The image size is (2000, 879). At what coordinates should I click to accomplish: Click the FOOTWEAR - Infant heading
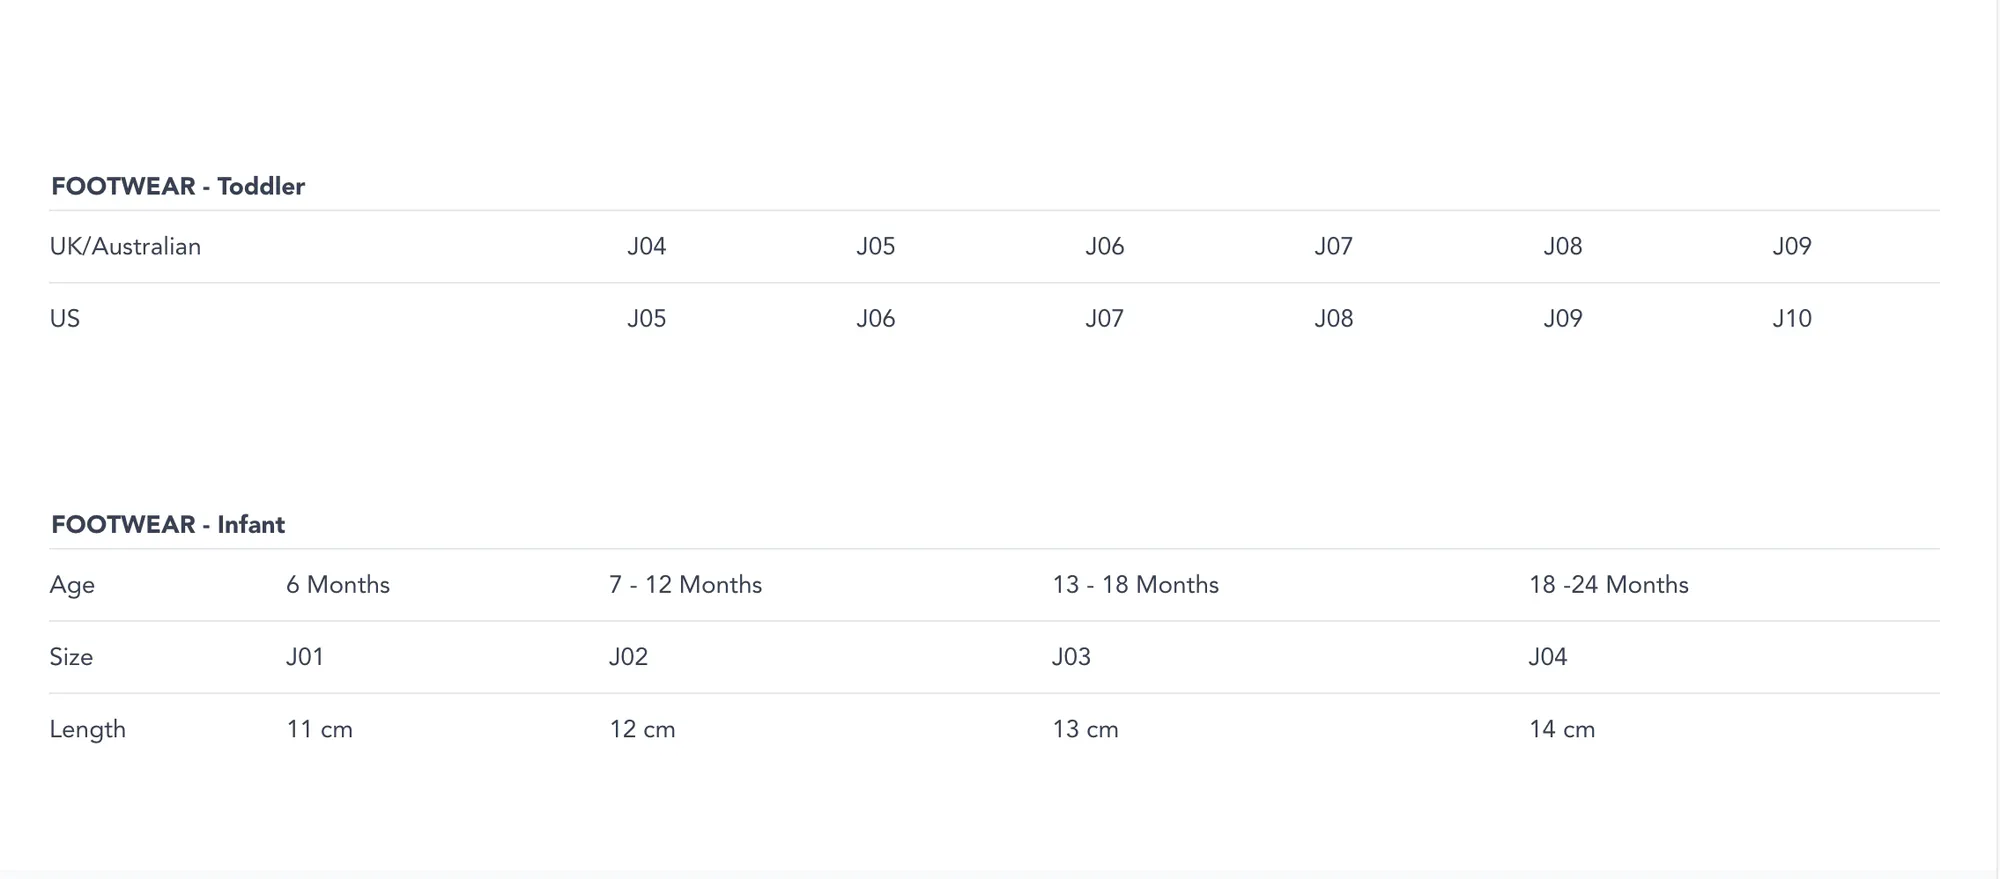point(168,525)
